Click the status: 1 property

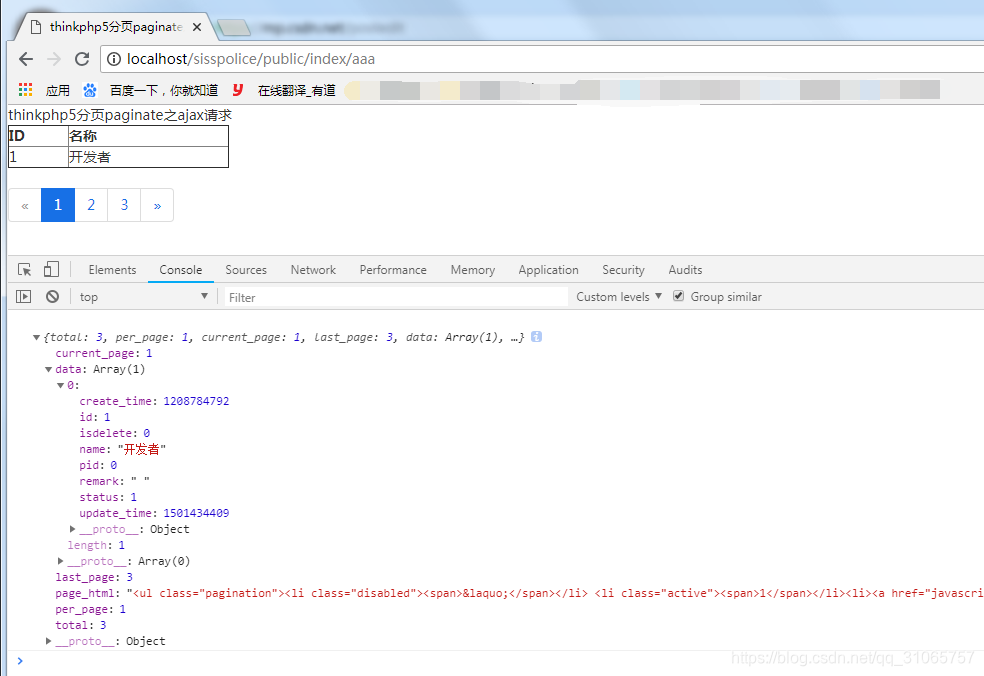[108, 497]
